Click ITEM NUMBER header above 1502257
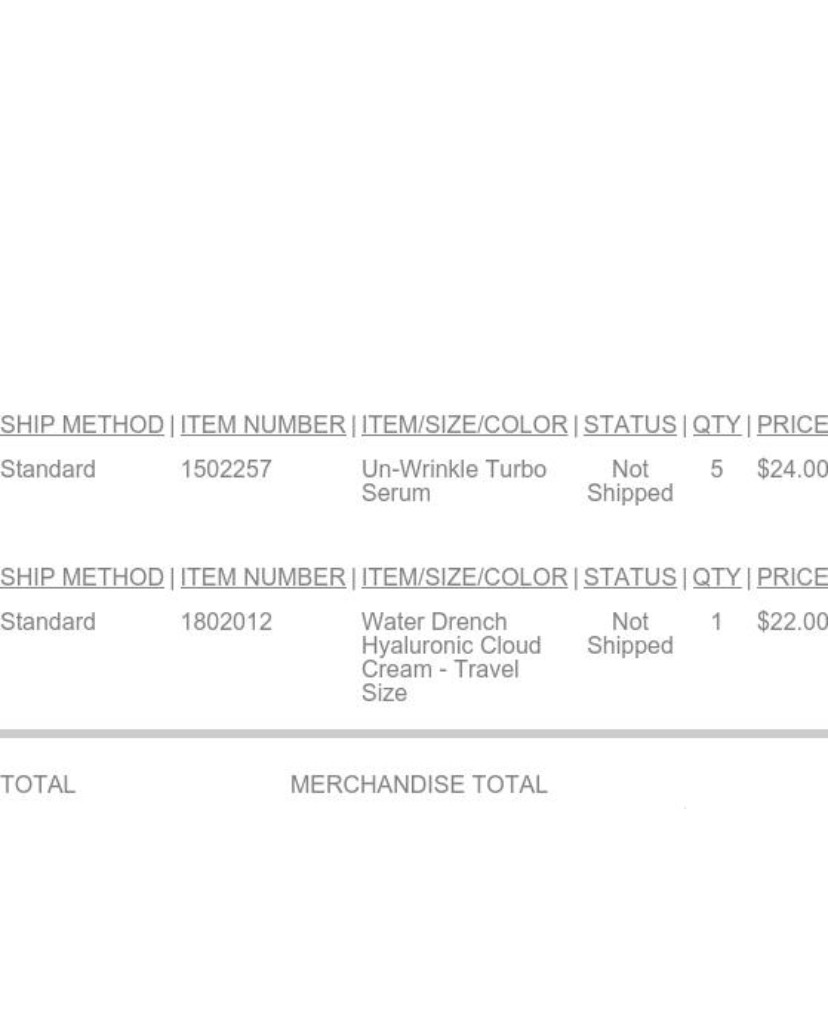The image size is (828, 1036). click(x=263, y=424)
